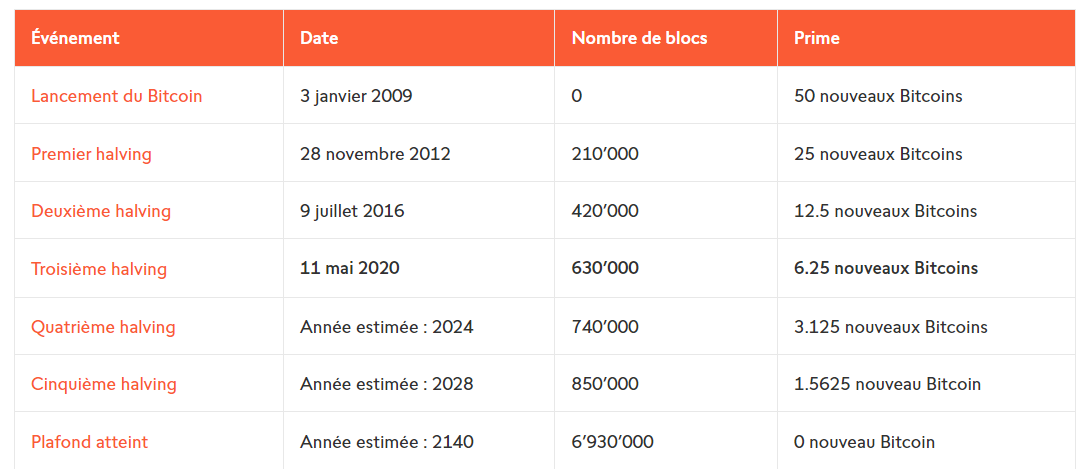The image size is (1084, 469).
Task: Click the 0 nouveau Bitcoin cell
Action: click(x=865, y=441)
